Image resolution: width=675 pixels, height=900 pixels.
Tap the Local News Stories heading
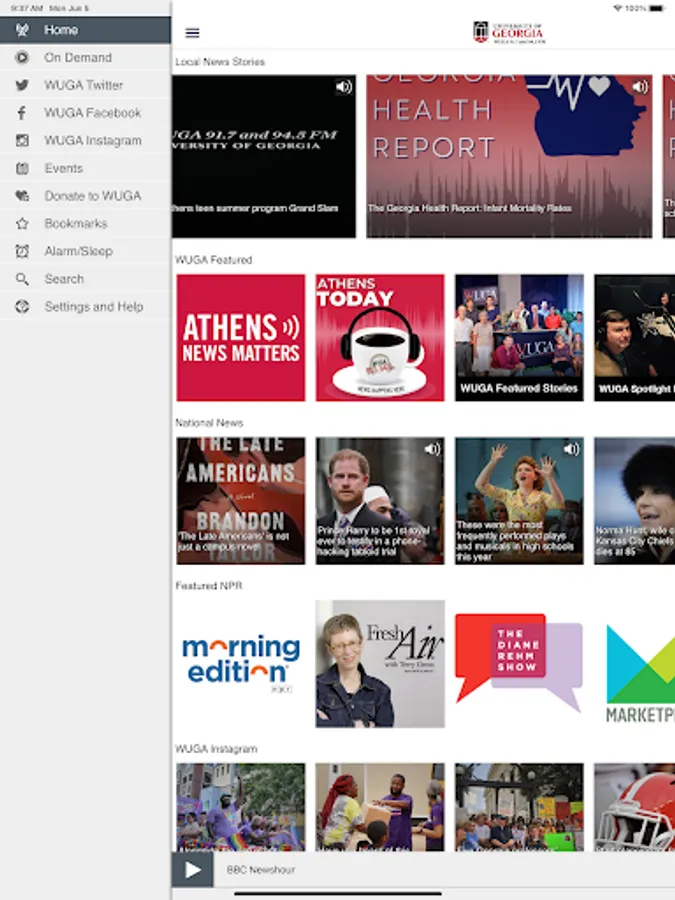click(220, 62)
